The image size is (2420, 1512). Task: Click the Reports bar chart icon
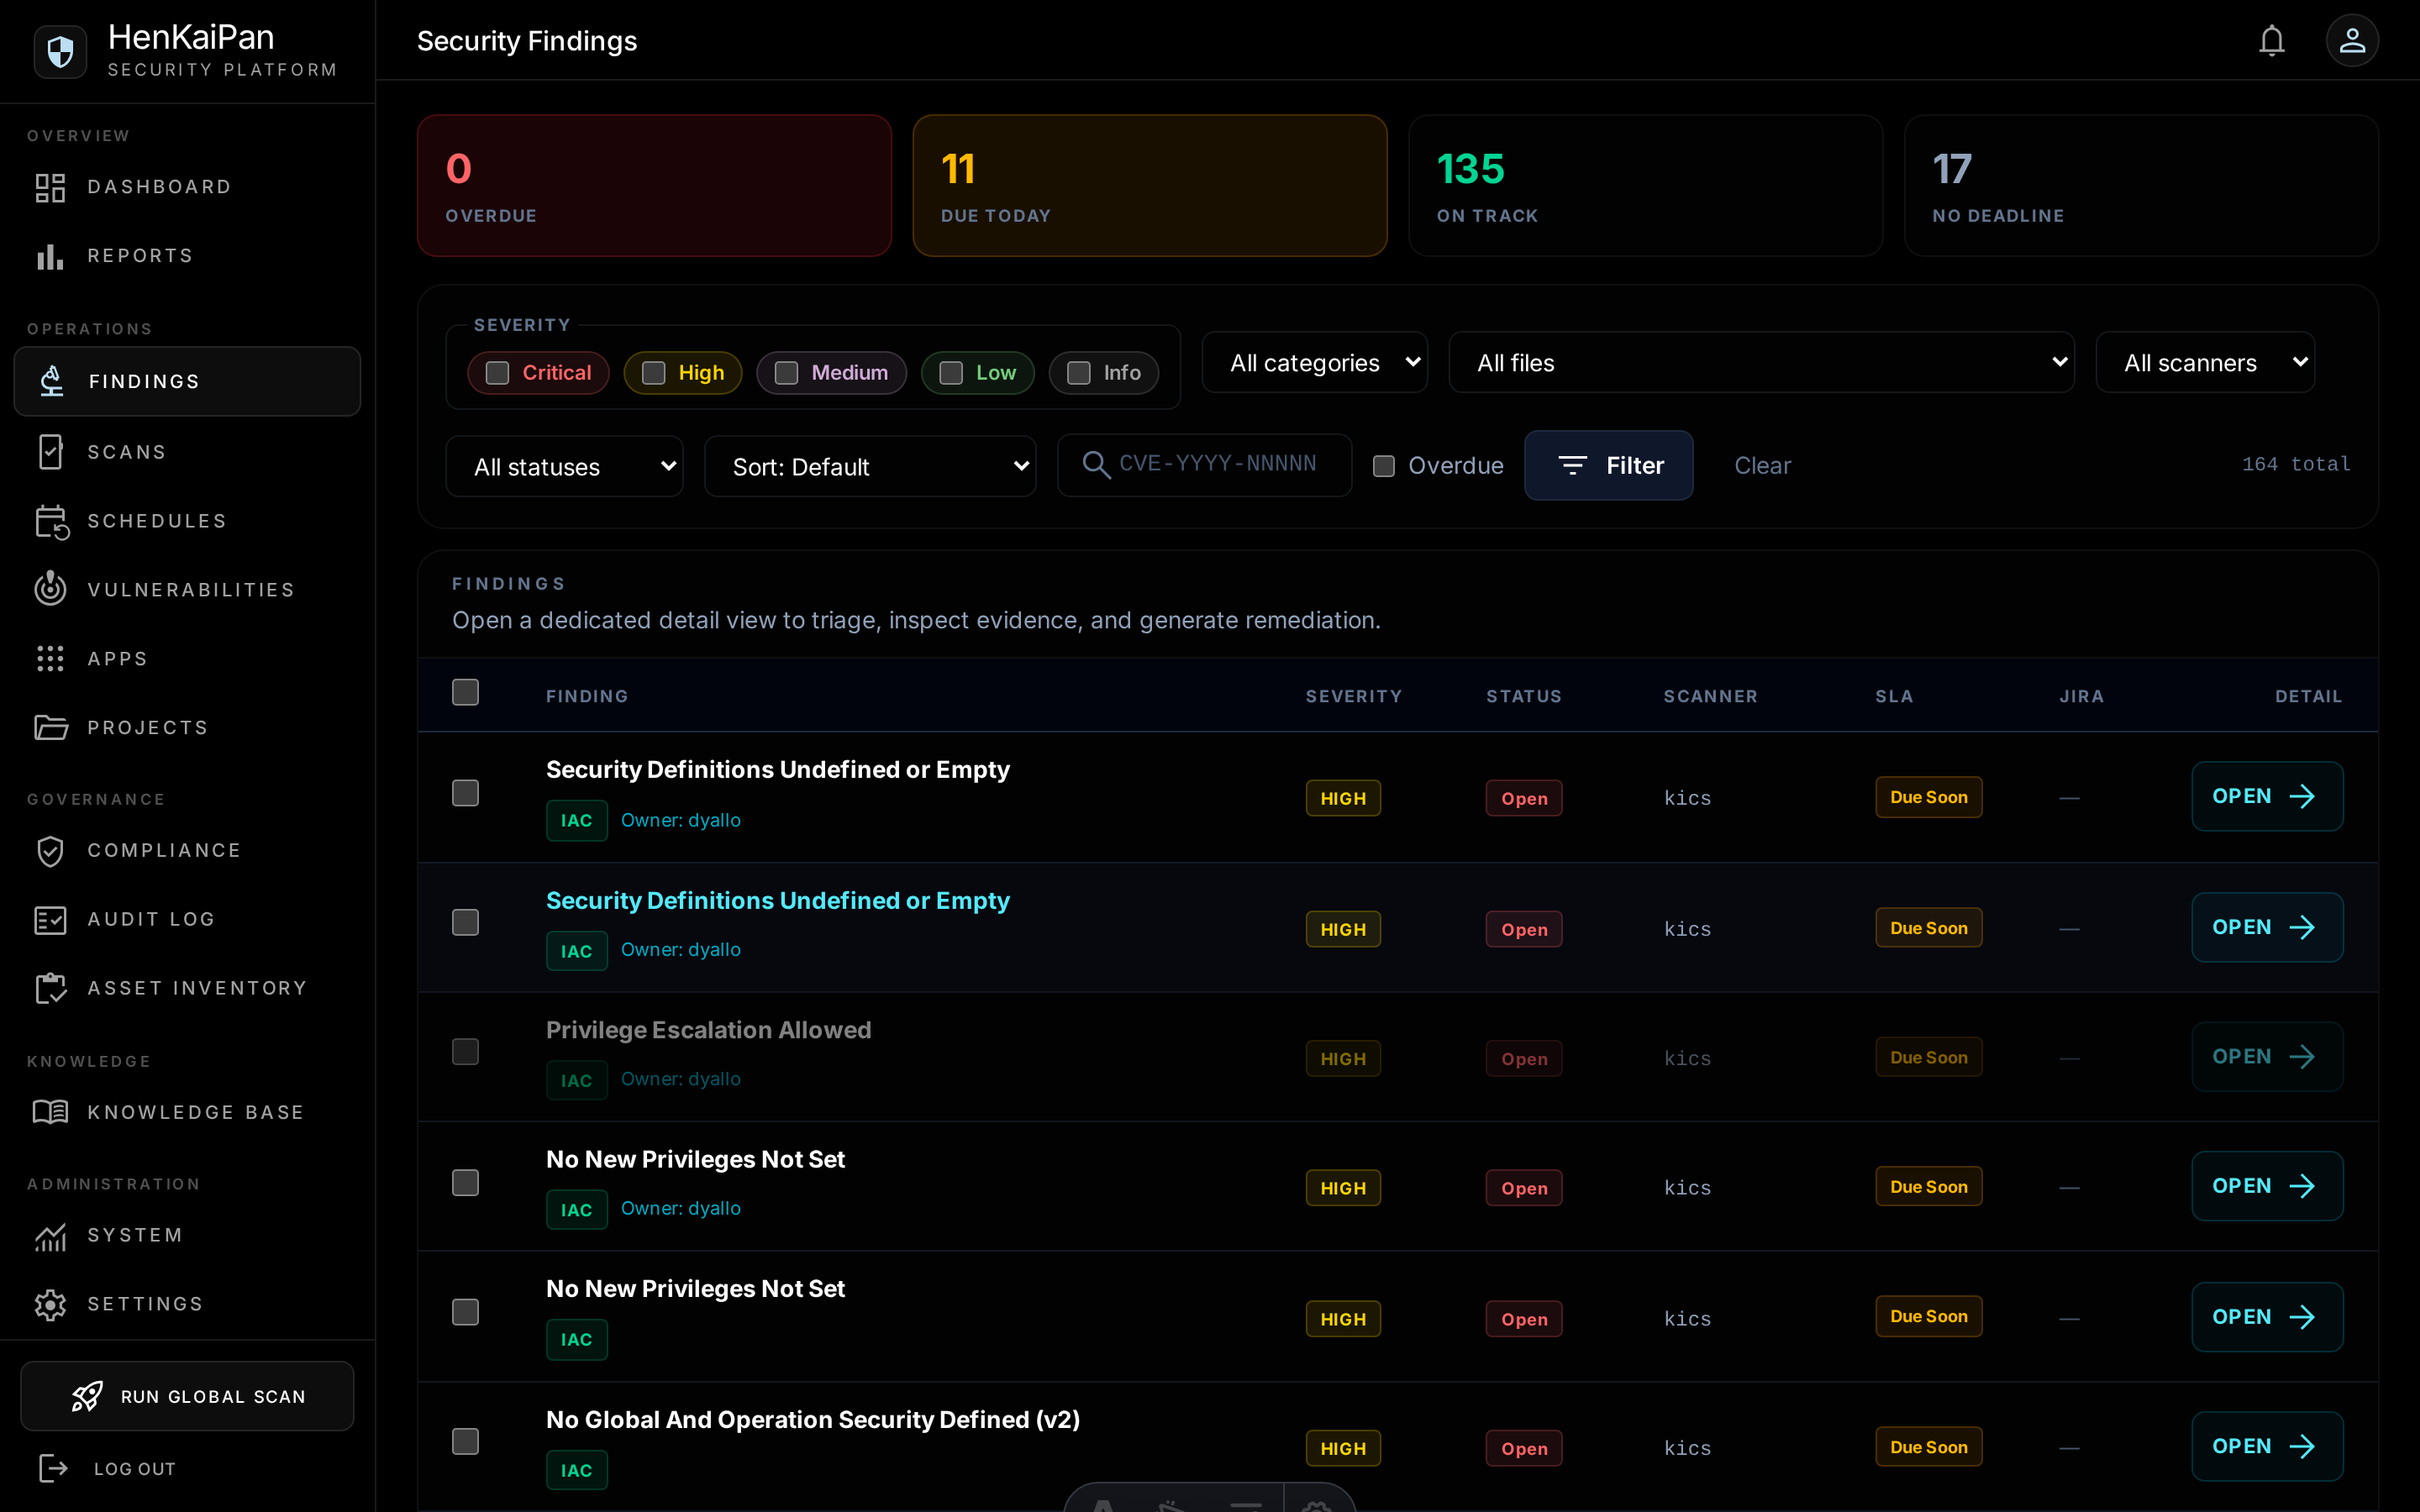[50, 256]
